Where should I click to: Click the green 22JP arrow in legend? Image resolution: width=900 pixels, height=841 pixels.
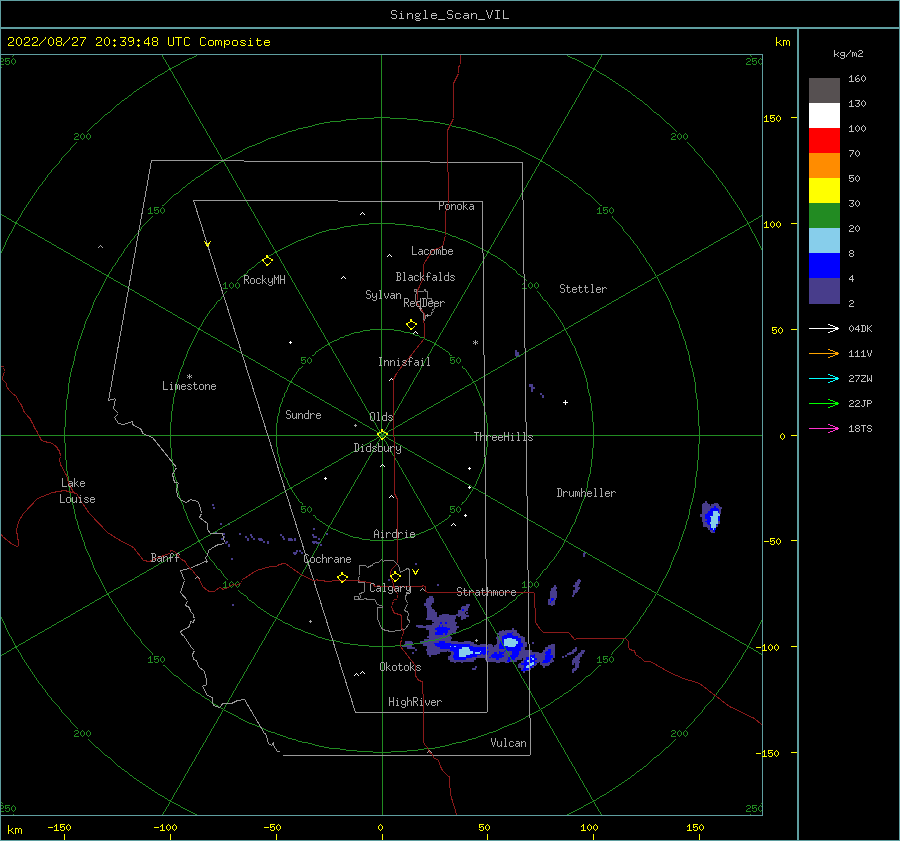pos(824,404)
